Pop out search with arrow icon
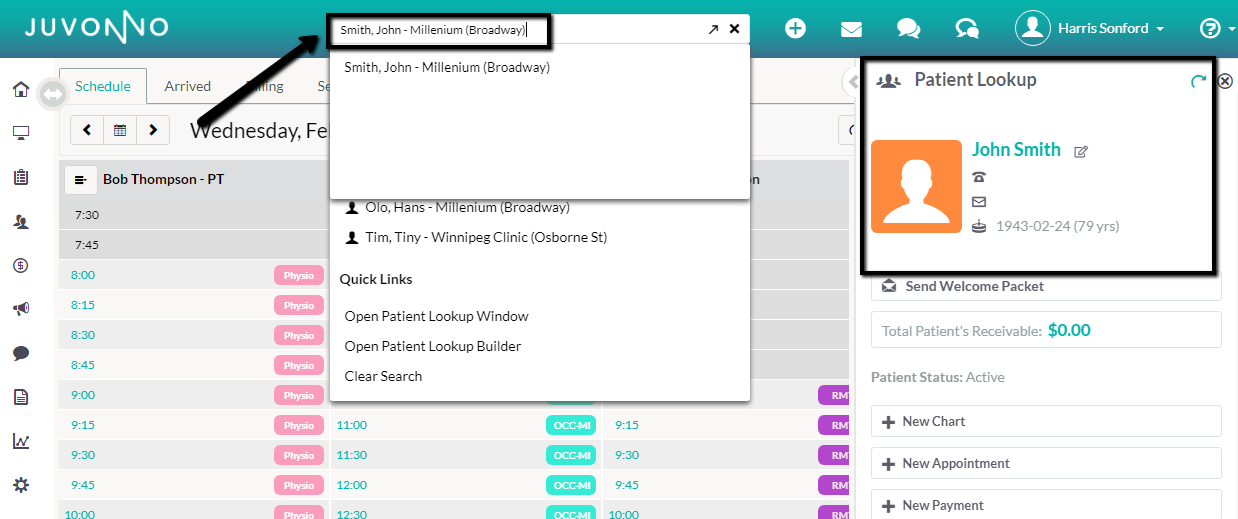The image size is (1238, 519). coord(713,29)
